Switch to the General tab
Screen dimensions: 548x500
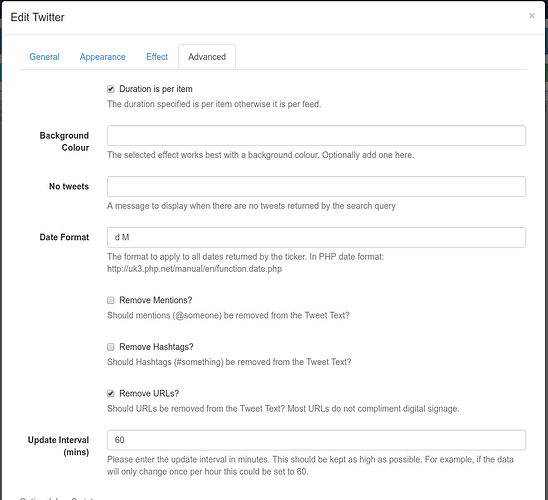44,57
